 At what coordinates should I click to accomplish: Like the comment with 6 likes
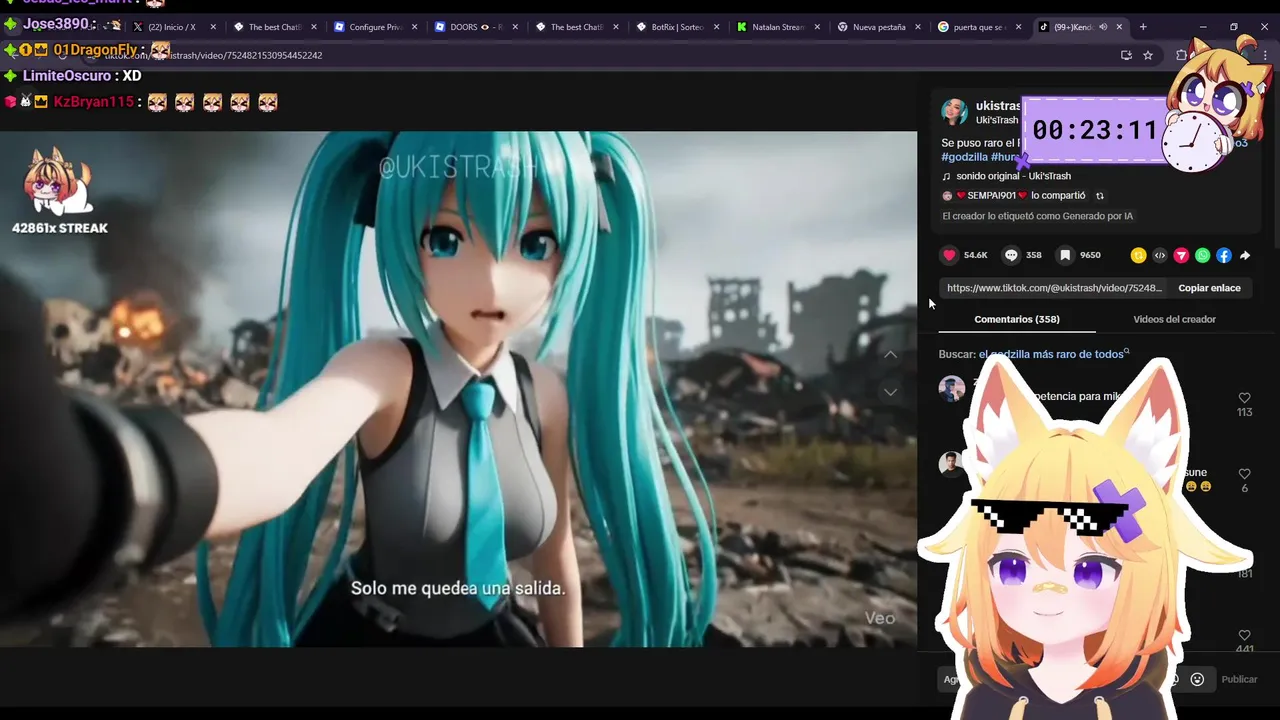click(x=1244, y=474)
